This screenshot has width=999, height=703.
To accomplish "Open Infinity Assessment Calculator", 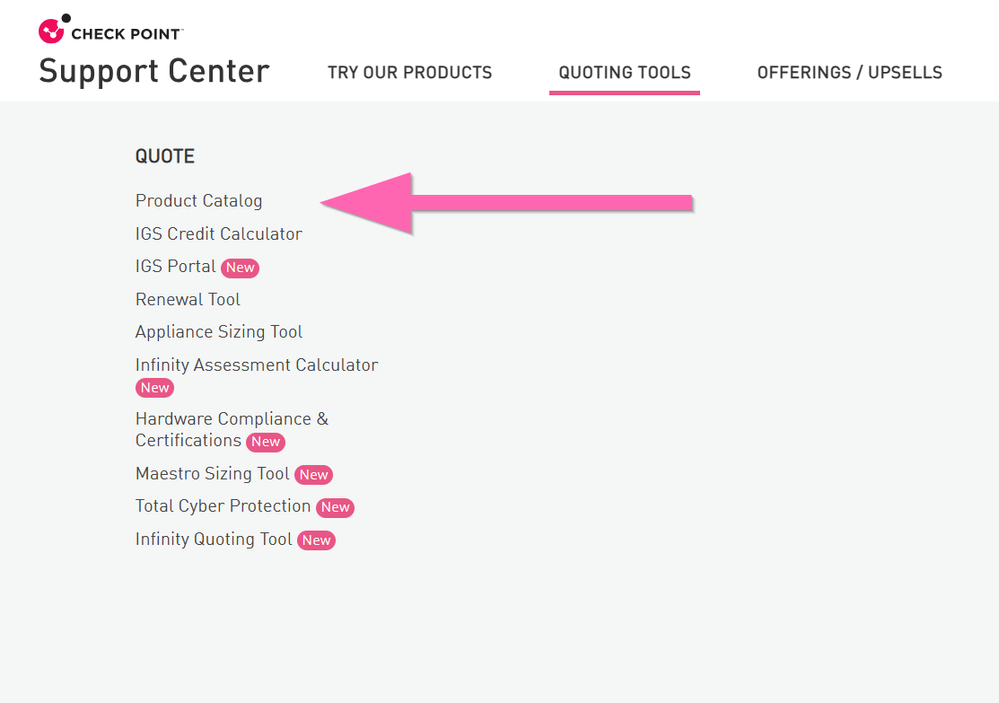I will [x=257, y=365].
